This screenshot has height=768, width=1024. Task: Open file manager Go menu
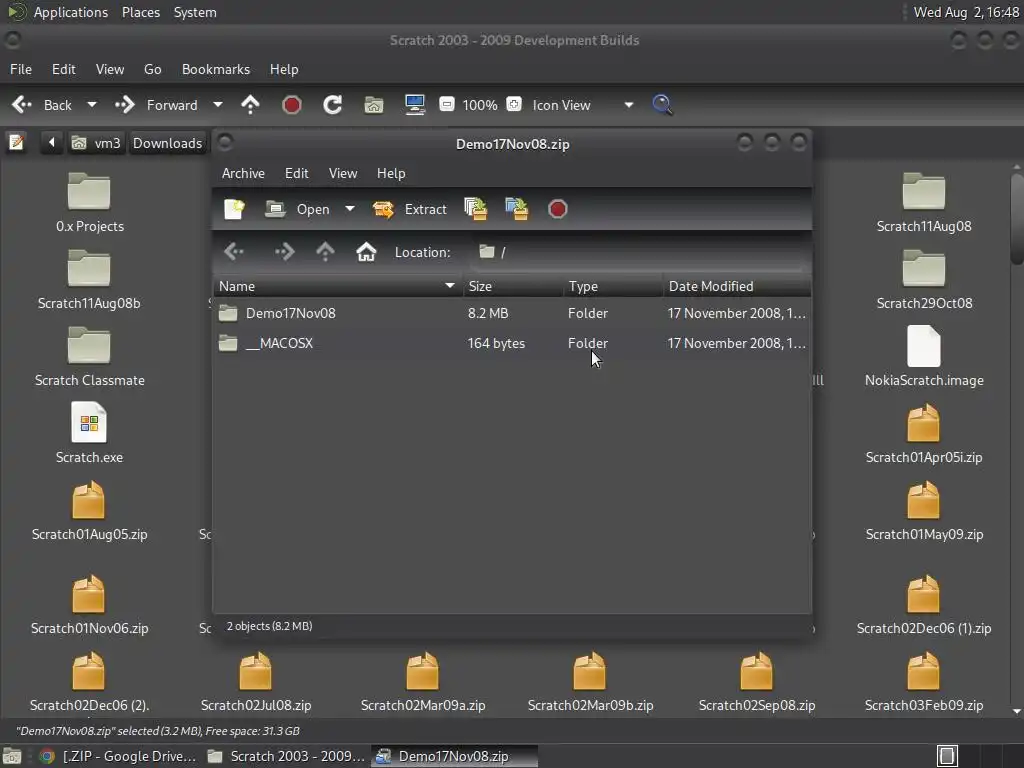[152, 69]
